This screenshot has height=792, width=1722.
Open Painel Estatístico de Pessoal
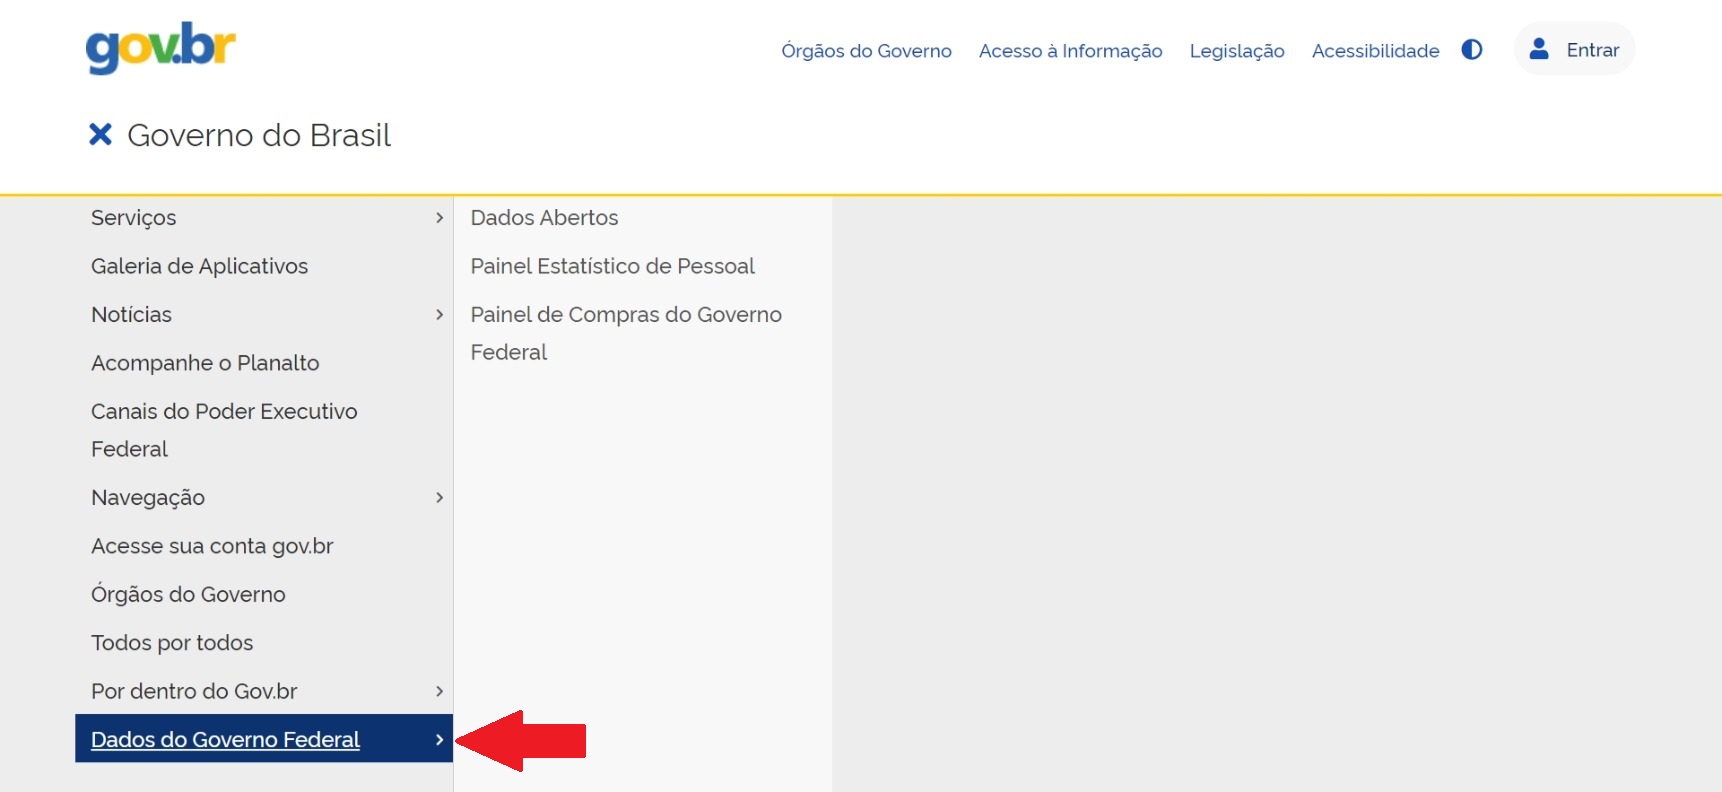(612, 266)
